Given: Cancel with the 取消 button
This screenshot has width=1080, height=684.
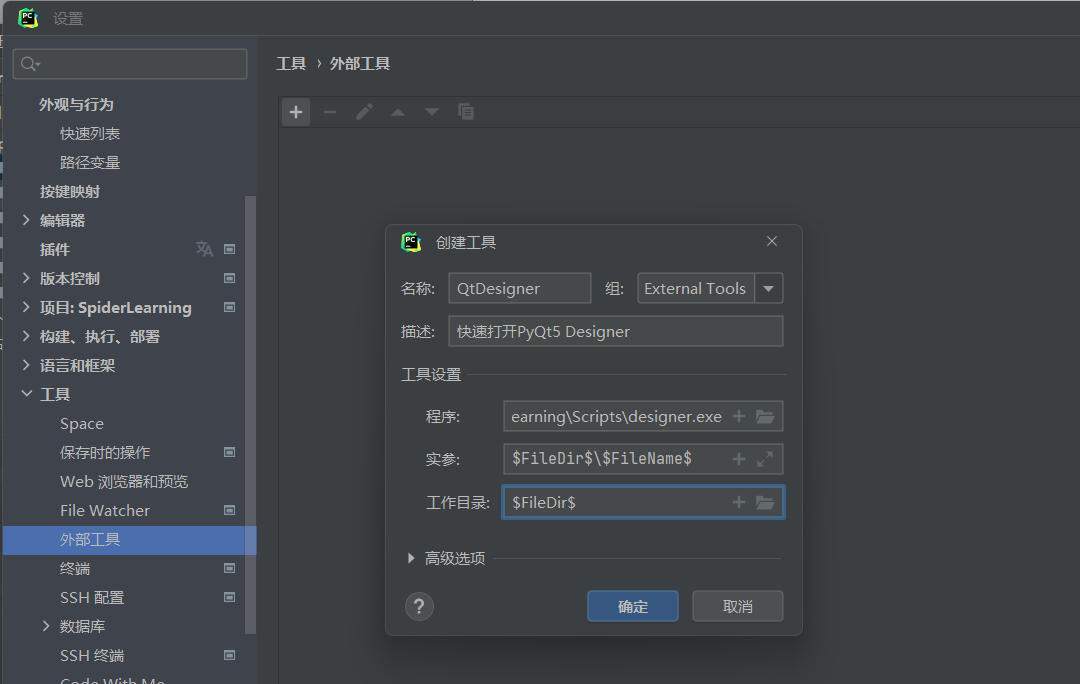Looking at the screenshot, I should 737,606.
